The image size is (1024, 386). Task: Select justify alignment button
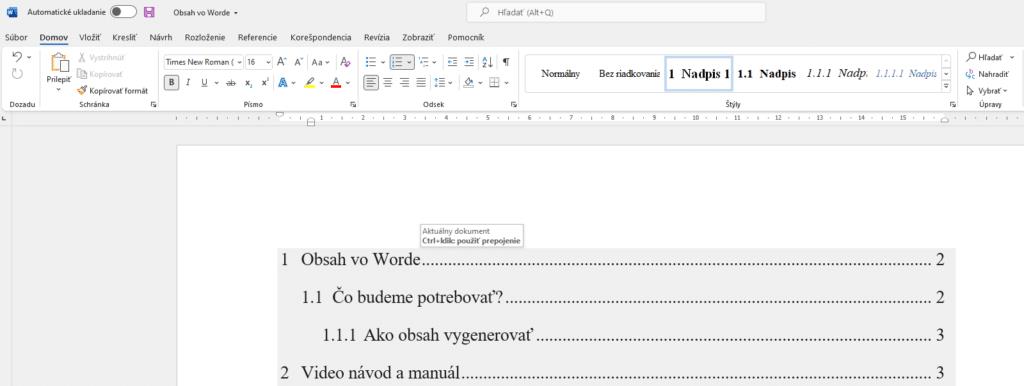point(421,83)
